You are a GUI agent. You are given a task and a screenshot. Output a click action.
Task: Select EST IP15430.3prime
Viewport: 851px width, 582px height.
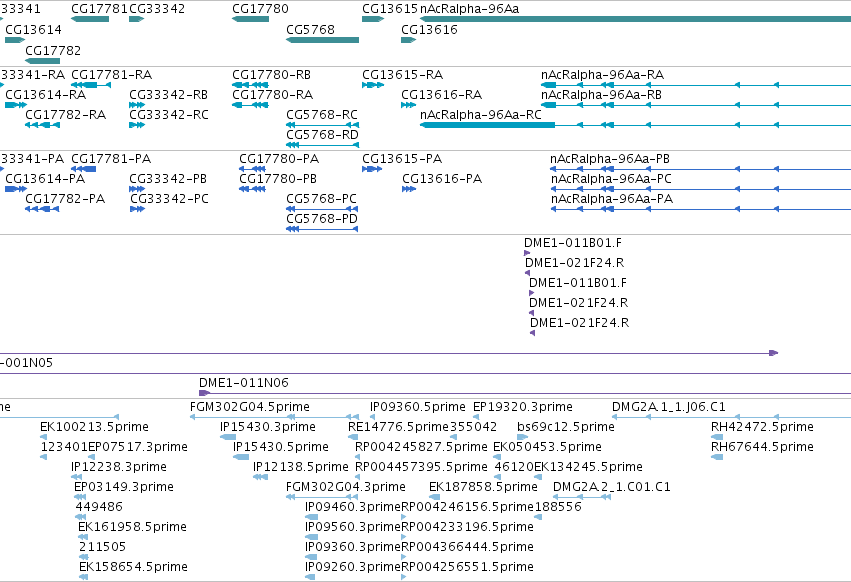pos(268,427)
